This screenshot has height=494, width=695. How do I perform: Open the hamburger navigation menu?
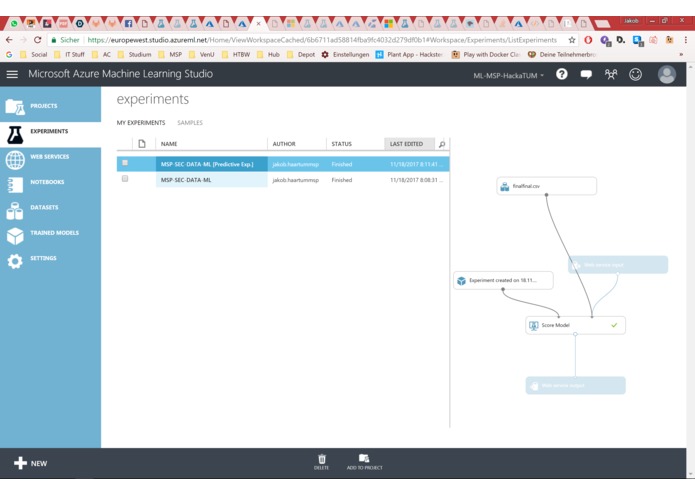pyautogui.click(x=12, y=74)
